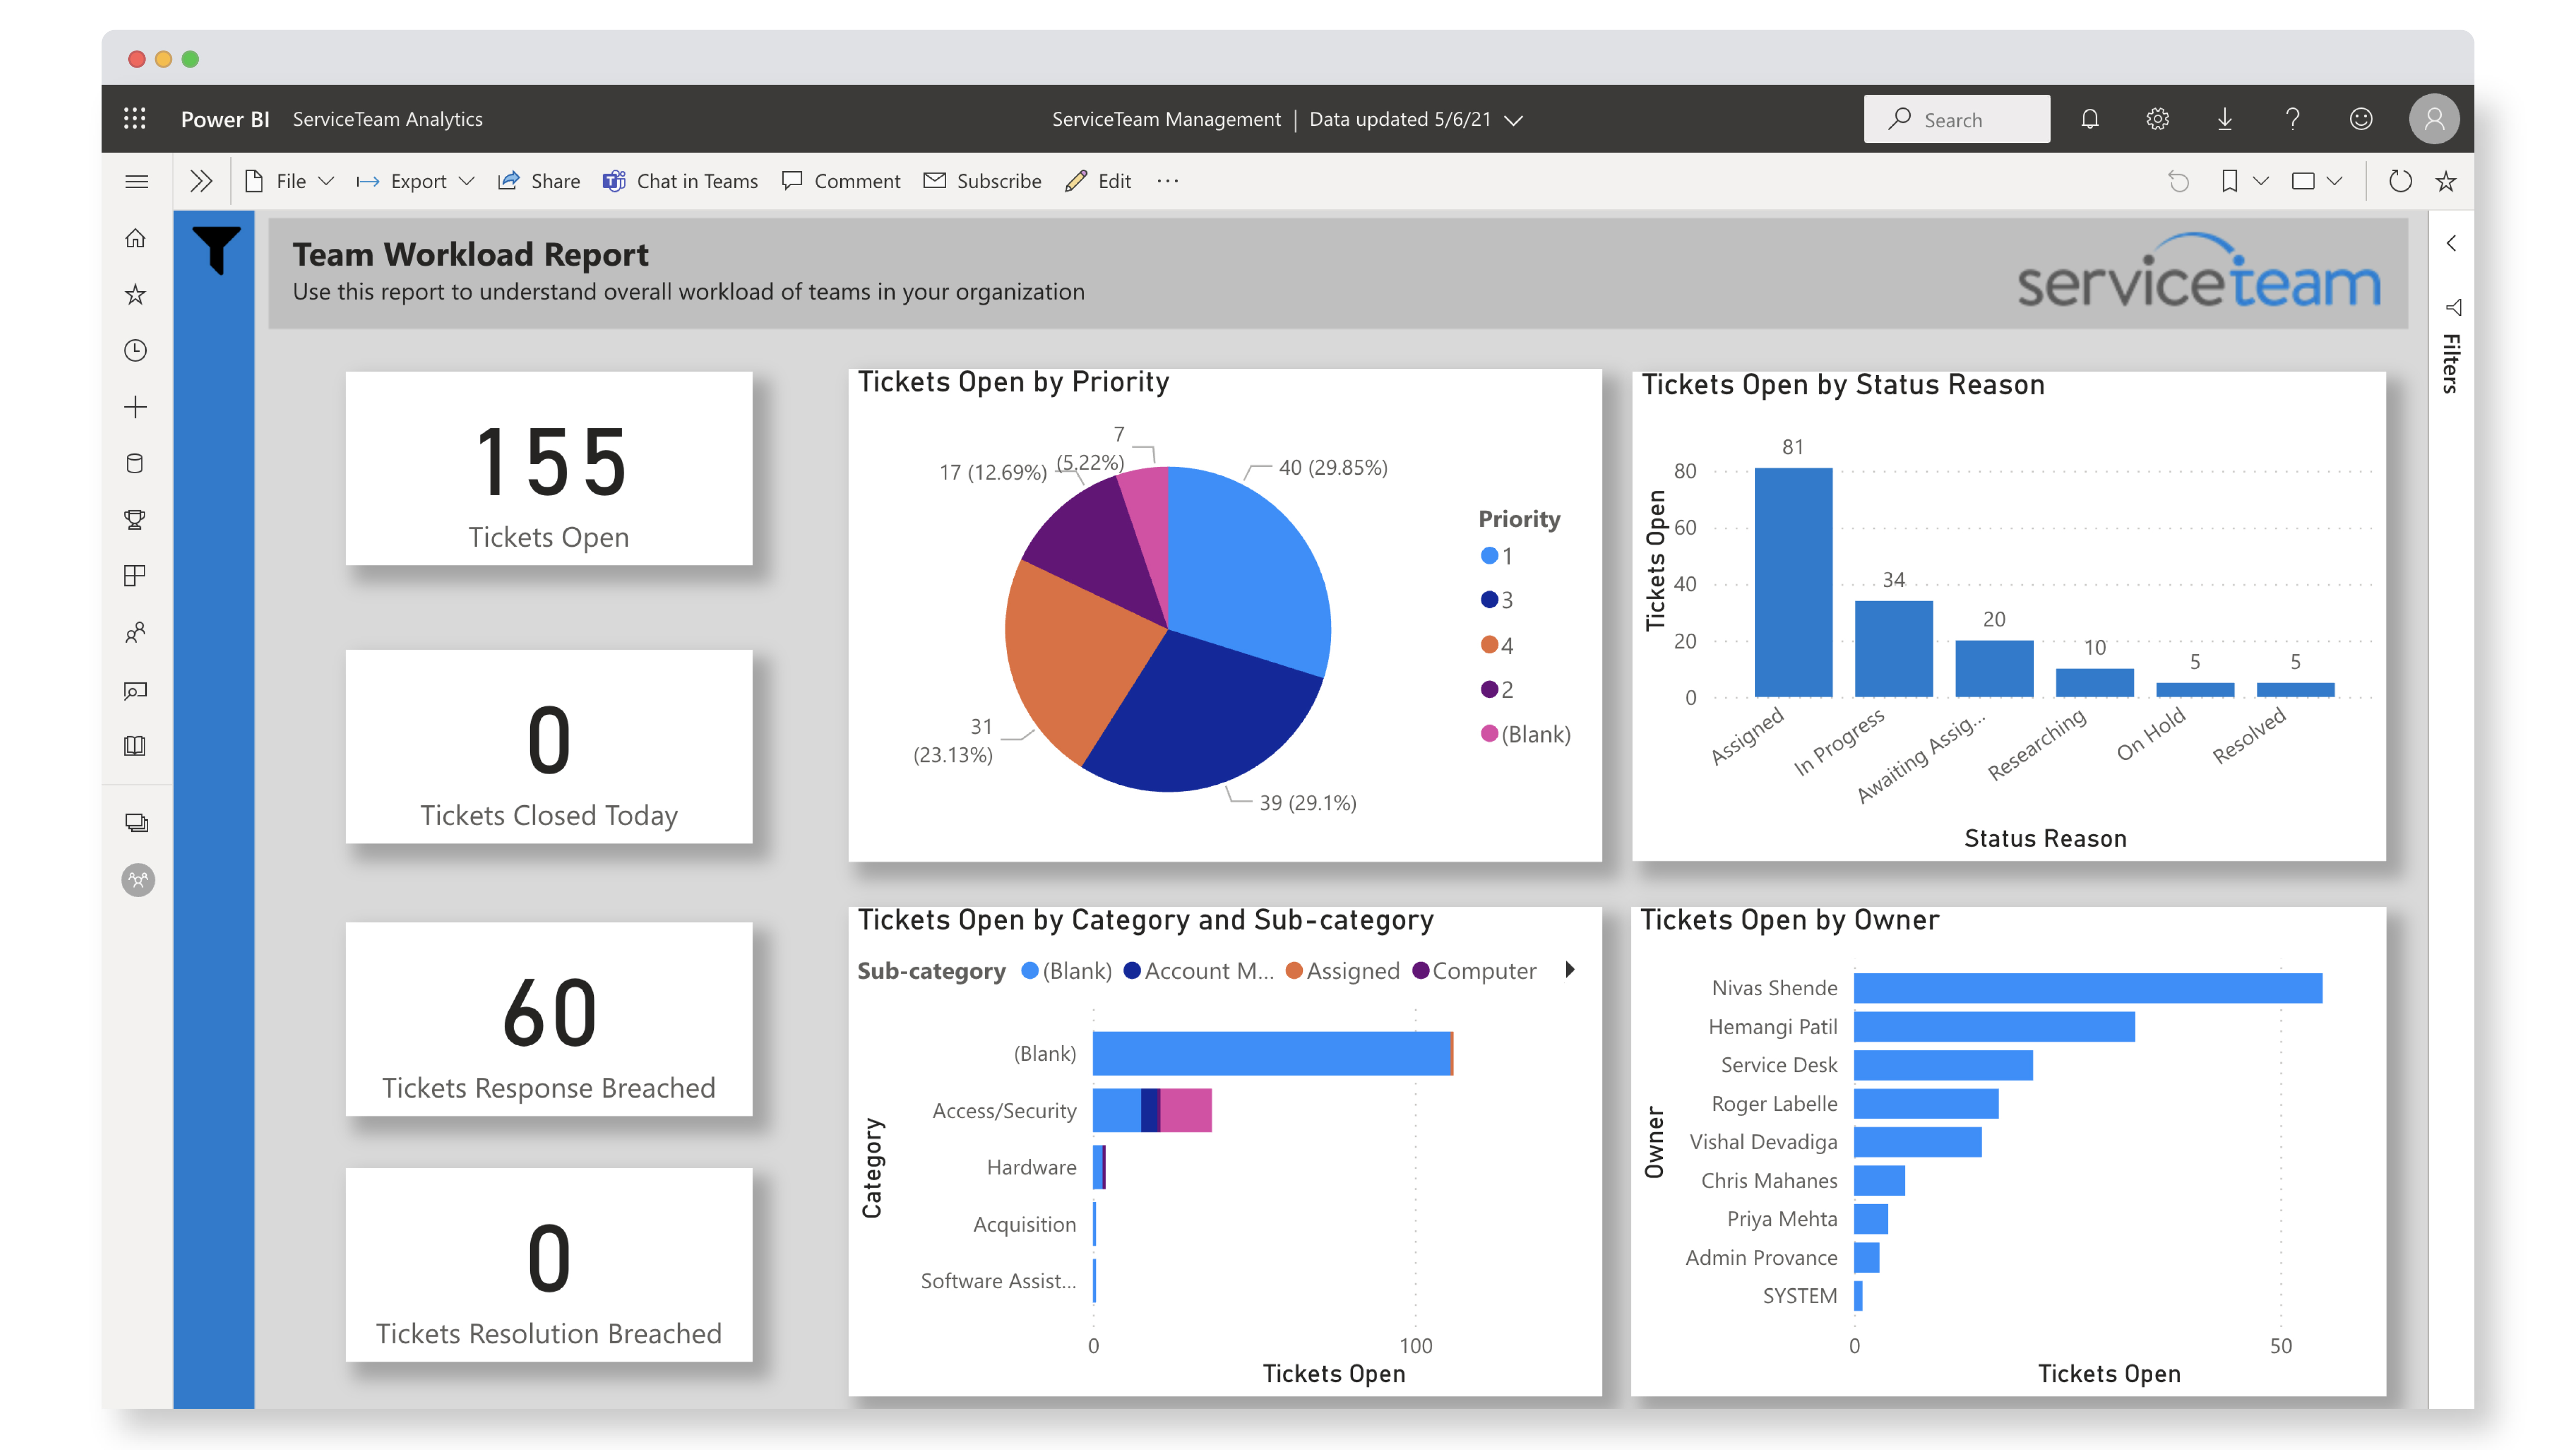
Task: Open the Home navigation icon
Action: click(137, 239)
